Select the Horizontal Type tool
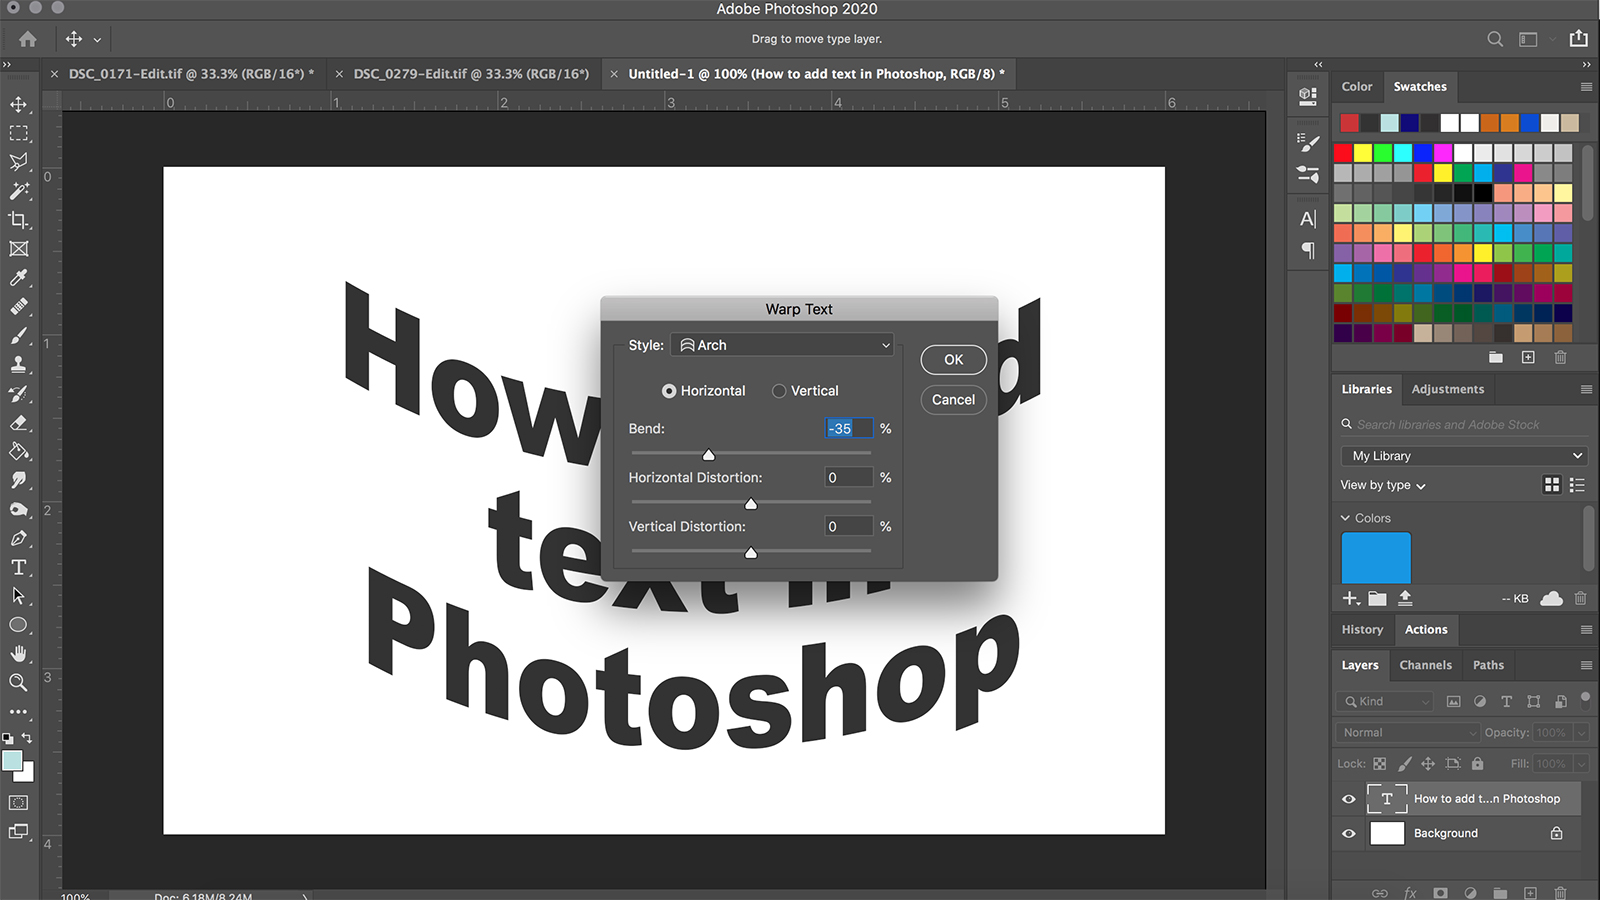 pos(19,567)
